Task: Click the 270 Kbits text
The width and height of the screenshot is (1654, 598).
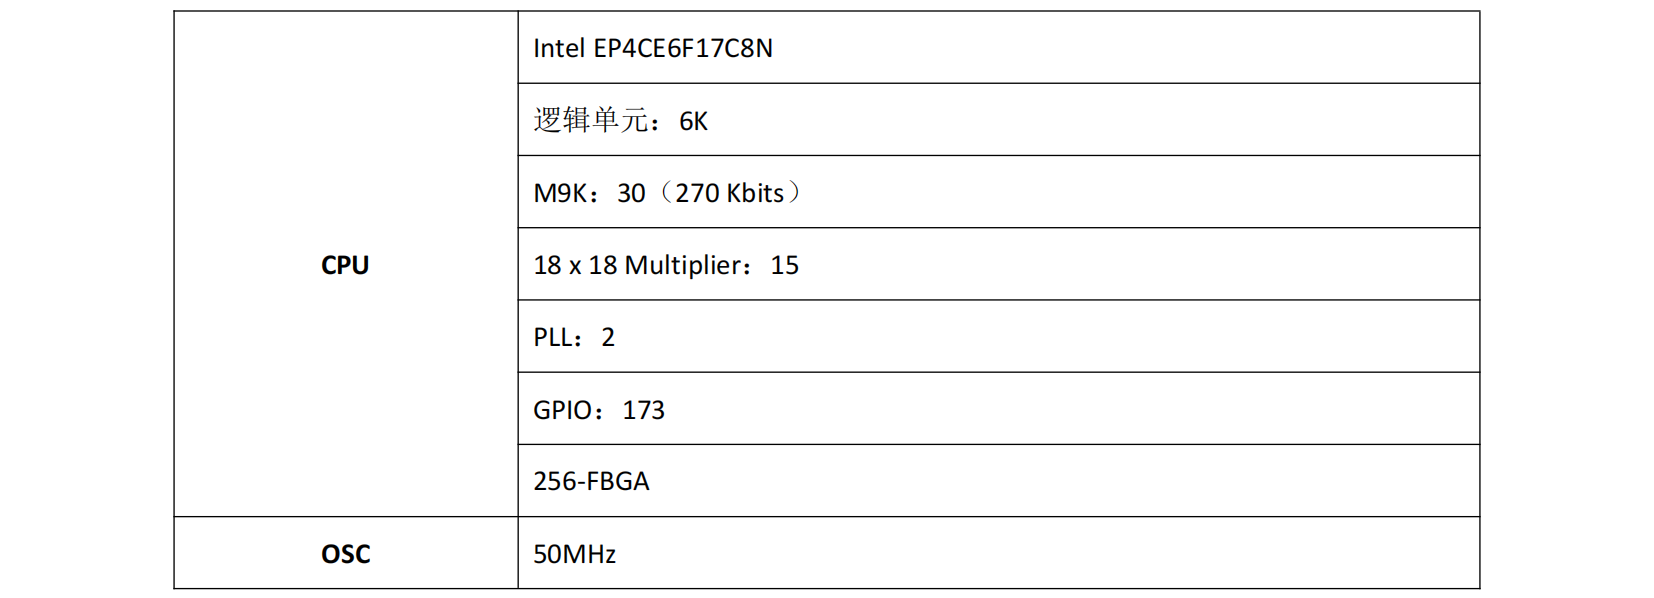Action: point(730,193)
